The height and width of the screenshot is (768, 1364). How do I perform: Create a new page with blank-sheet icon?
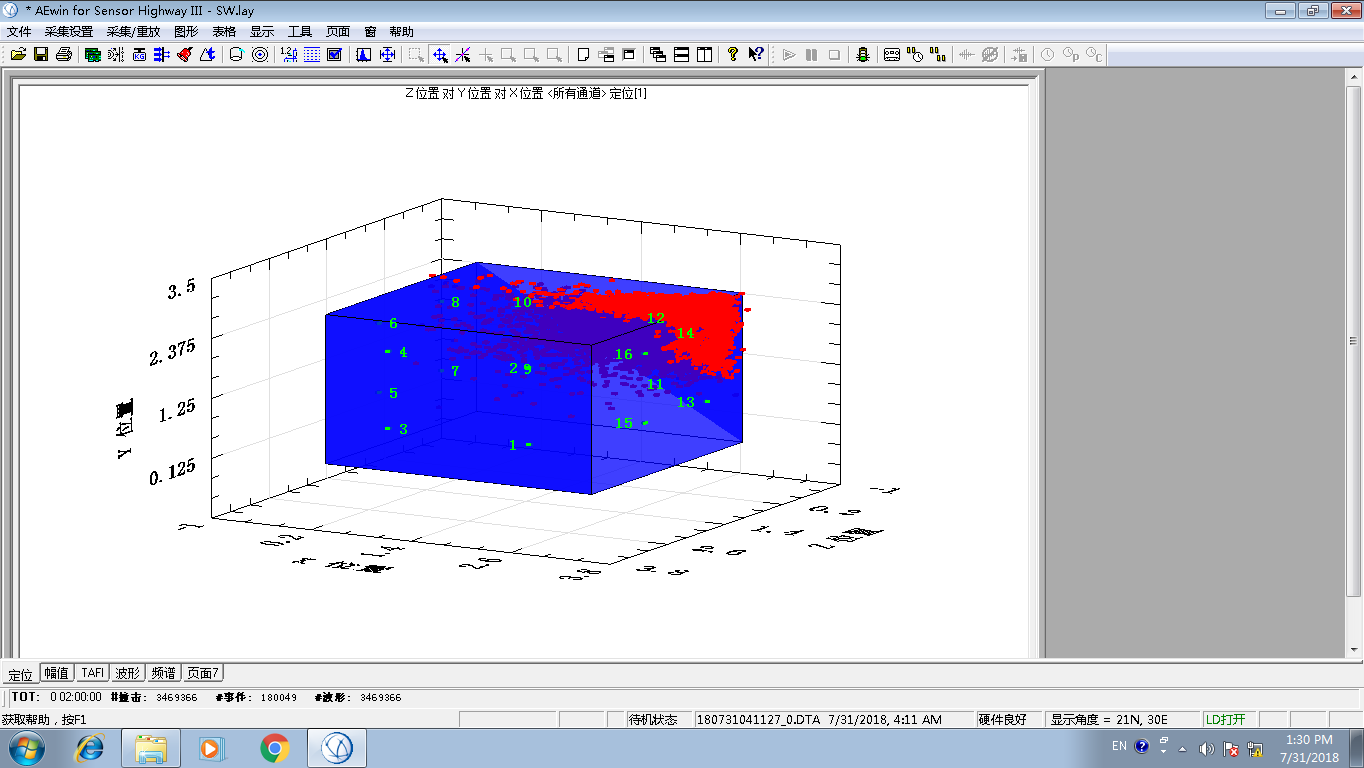click(583, 54)
